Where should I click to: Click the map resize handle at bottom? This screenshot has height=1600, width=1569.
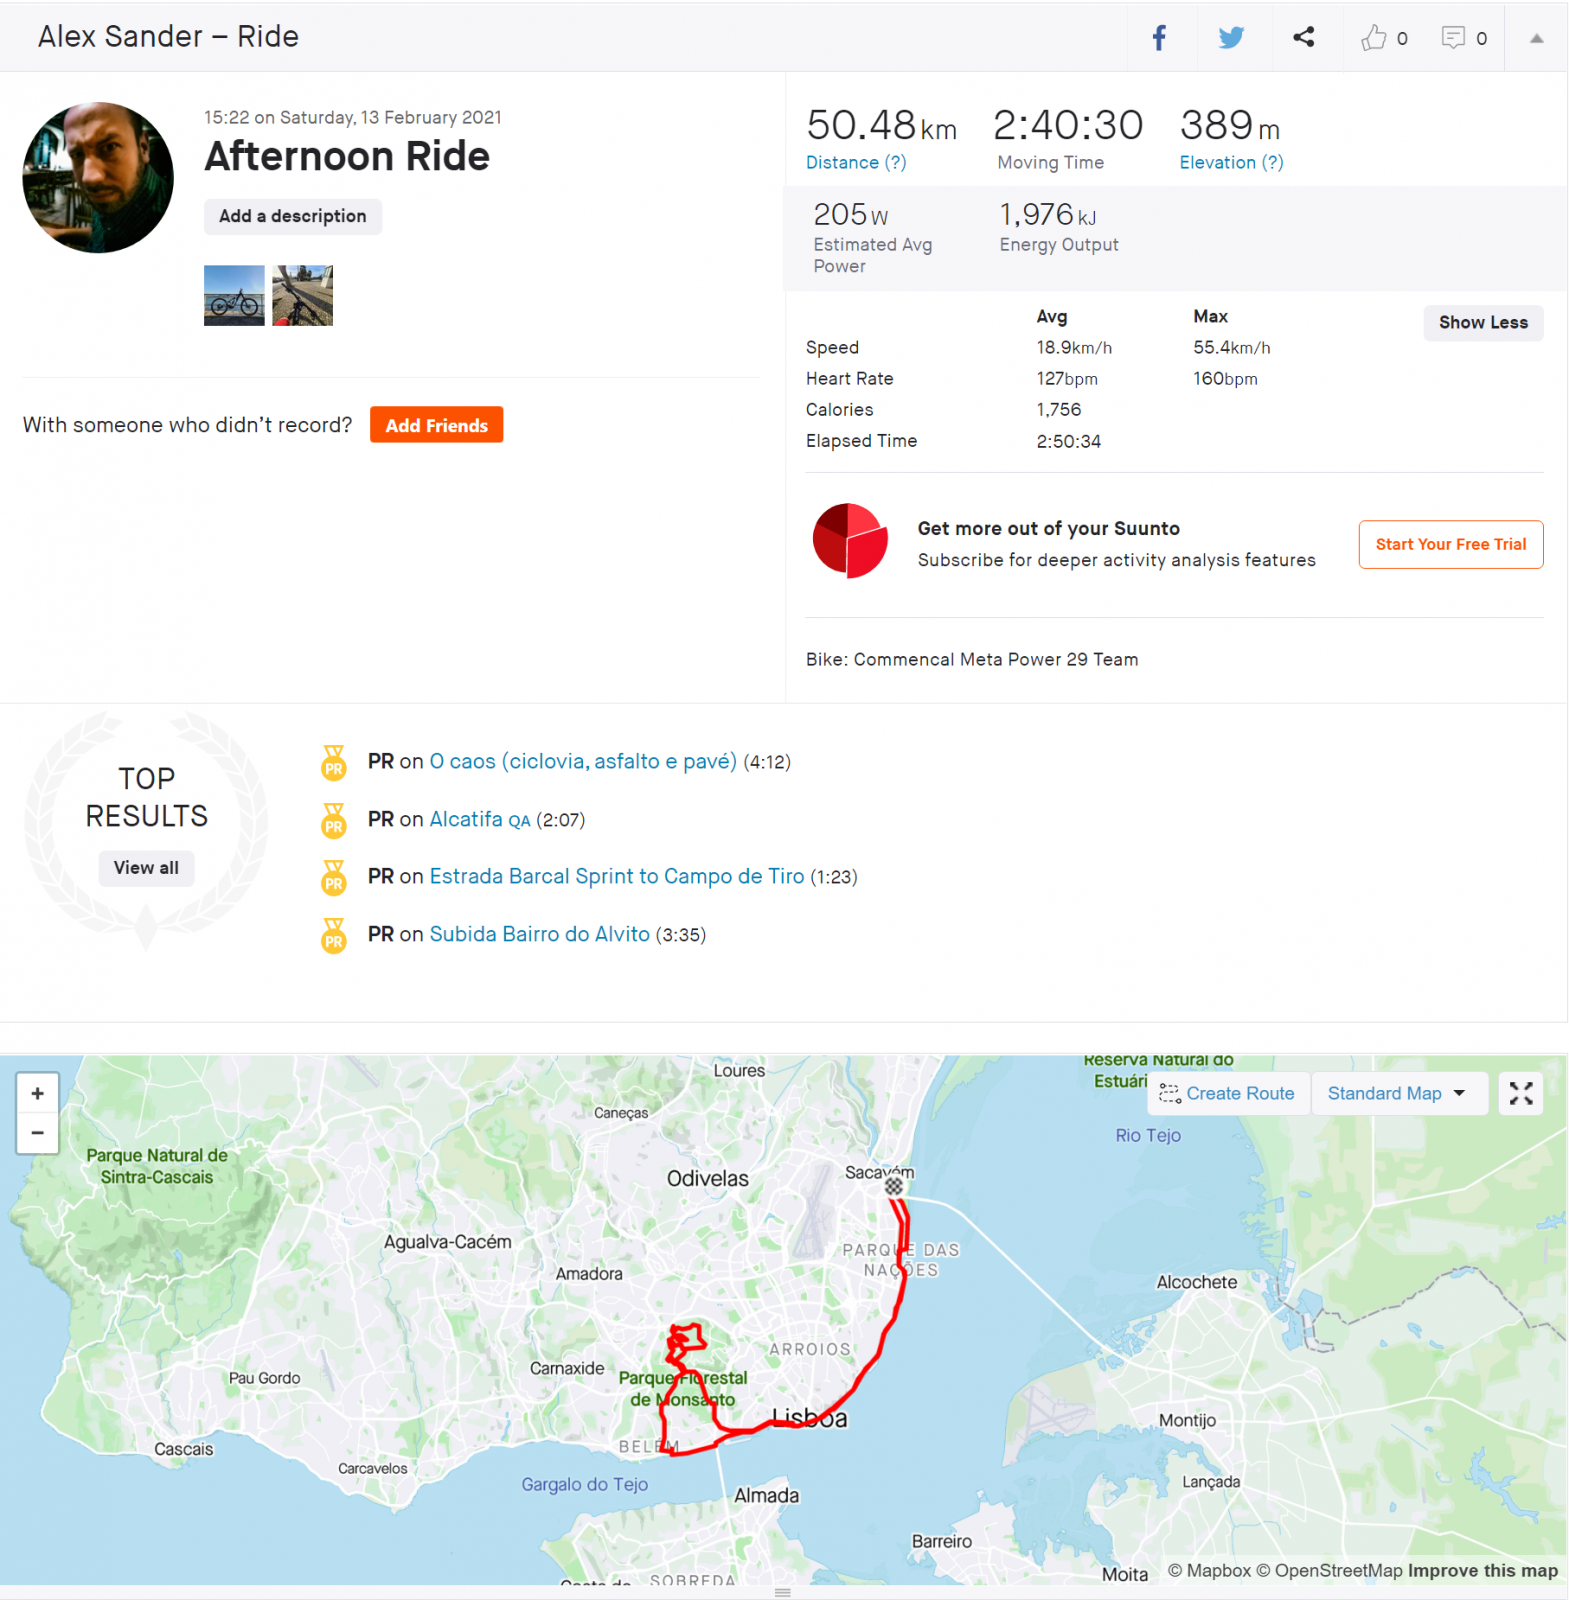point(783,1592)
